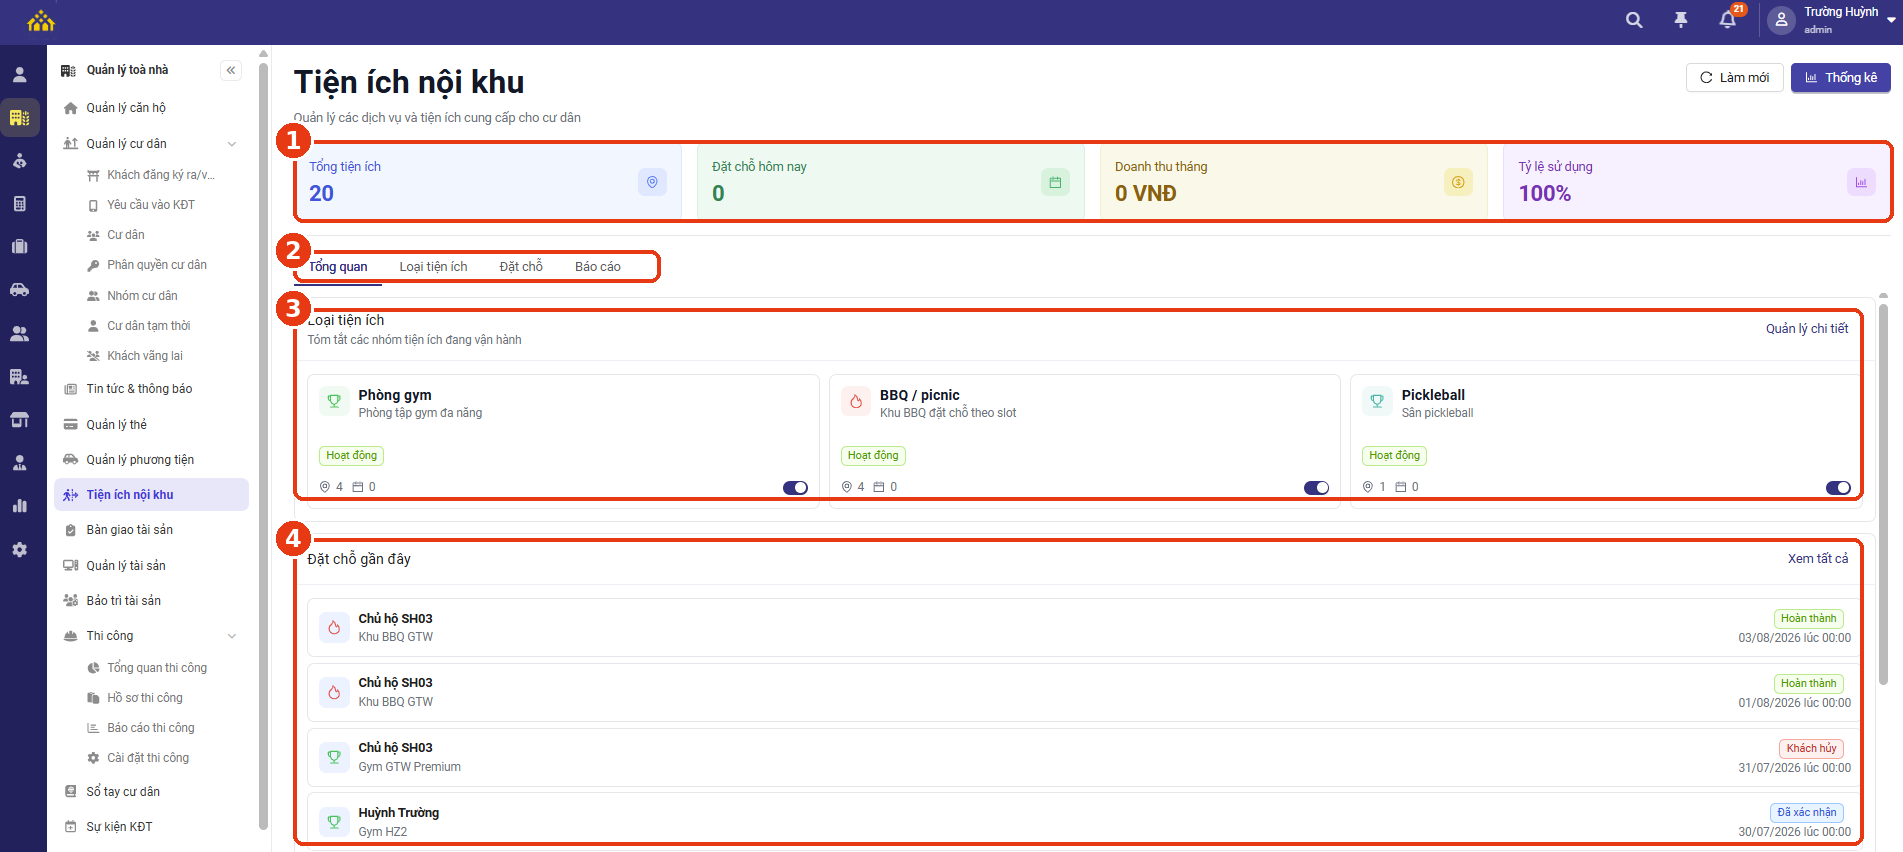Screen dimensions: 1903x852
Task: Toggle the BBQ / picnic amenity switch
Action: click(1316, 488)
